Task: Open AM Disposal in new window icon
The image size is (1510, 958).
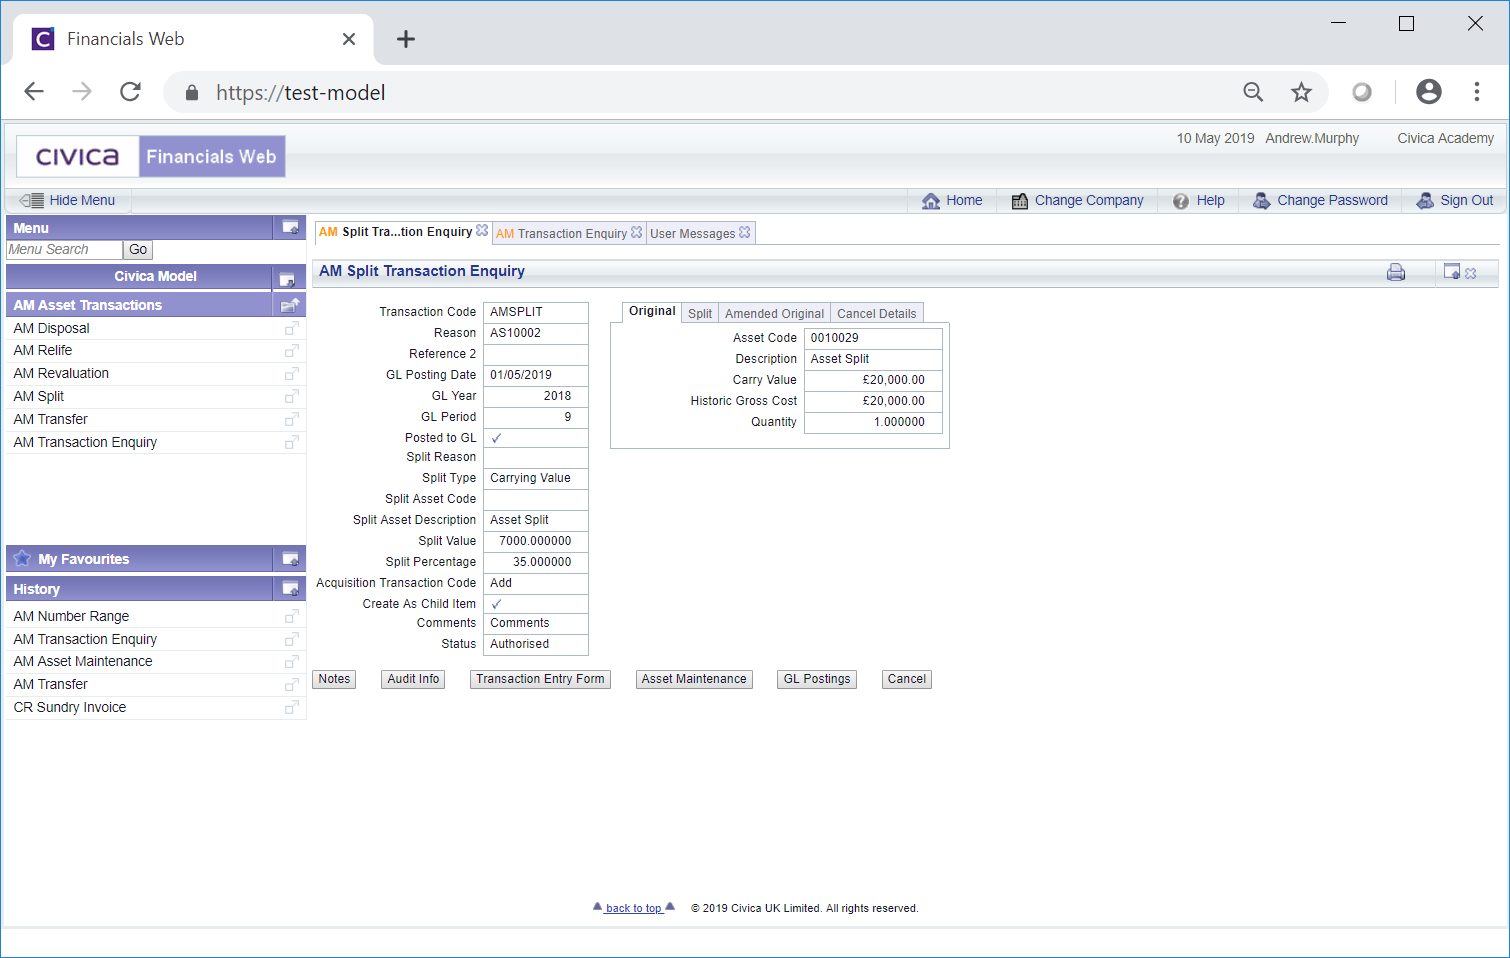Action: tap(291, 329)
